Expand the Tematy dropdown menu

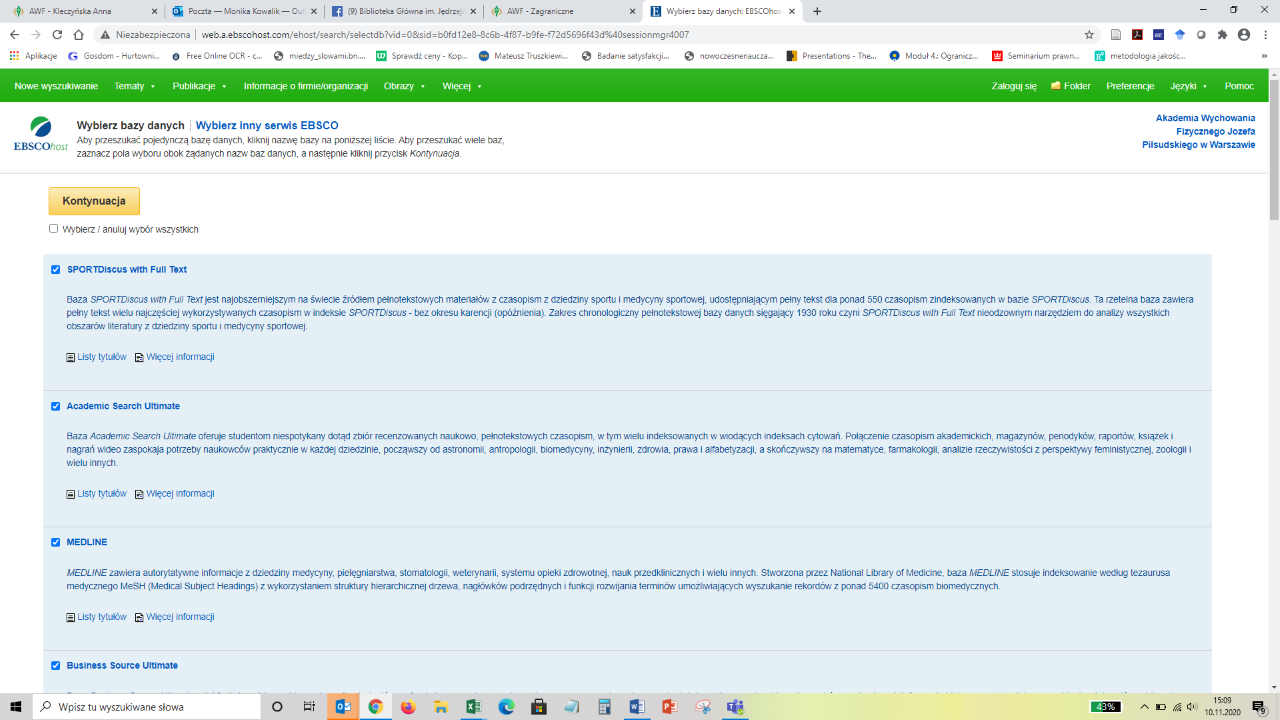135,86
